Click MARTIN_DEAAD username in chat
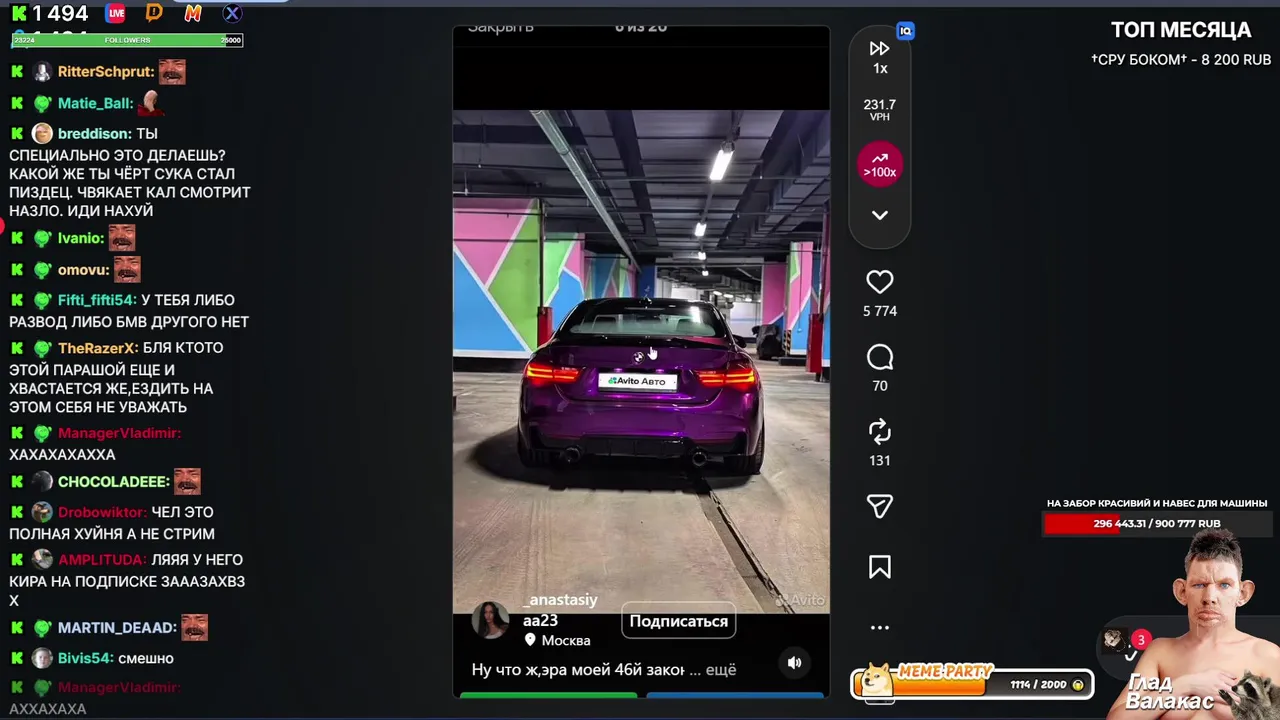 tap(117, 628)
